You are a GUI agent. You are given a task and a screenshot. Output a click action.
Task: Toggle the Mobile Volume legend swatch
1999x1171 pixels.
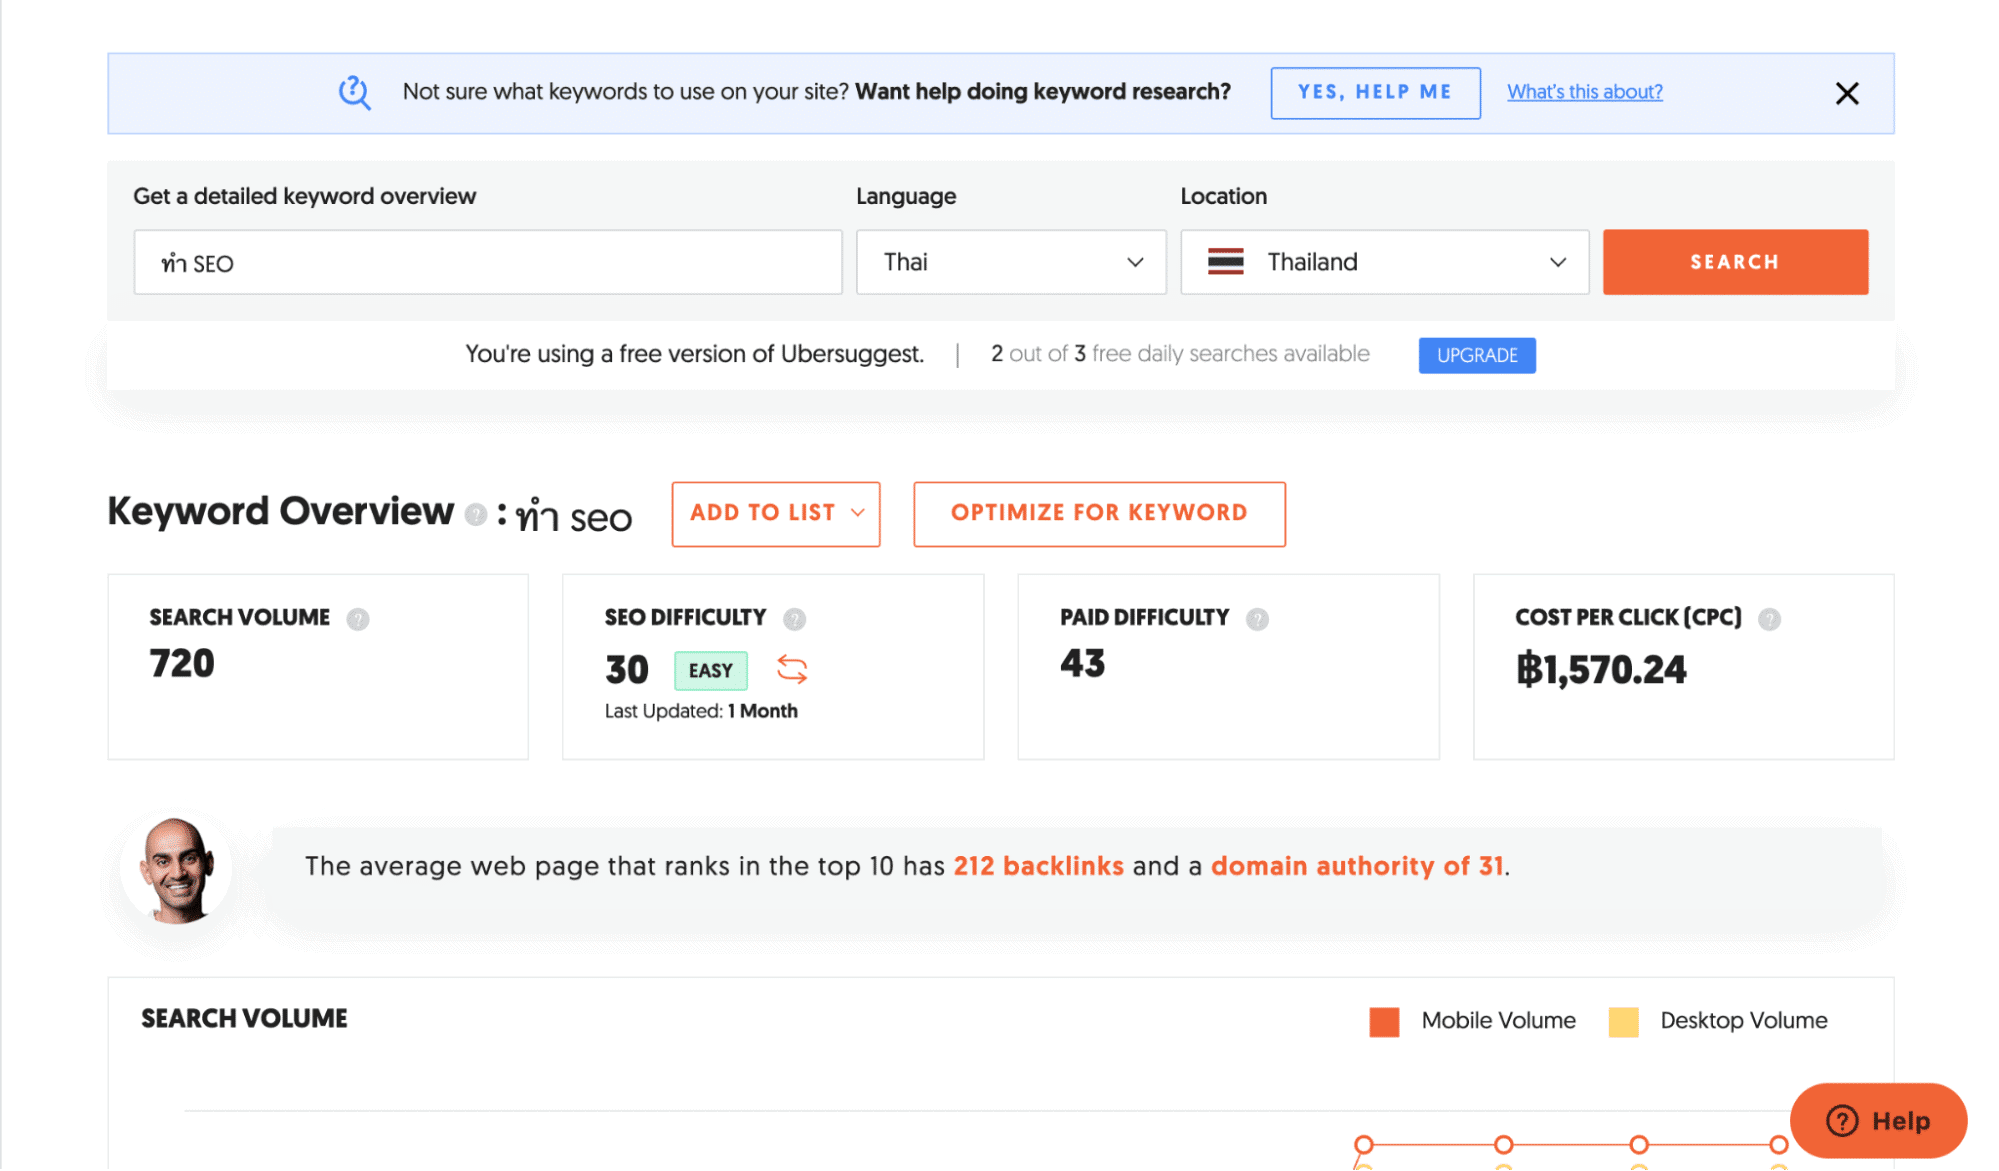tap(1383, 1021)
